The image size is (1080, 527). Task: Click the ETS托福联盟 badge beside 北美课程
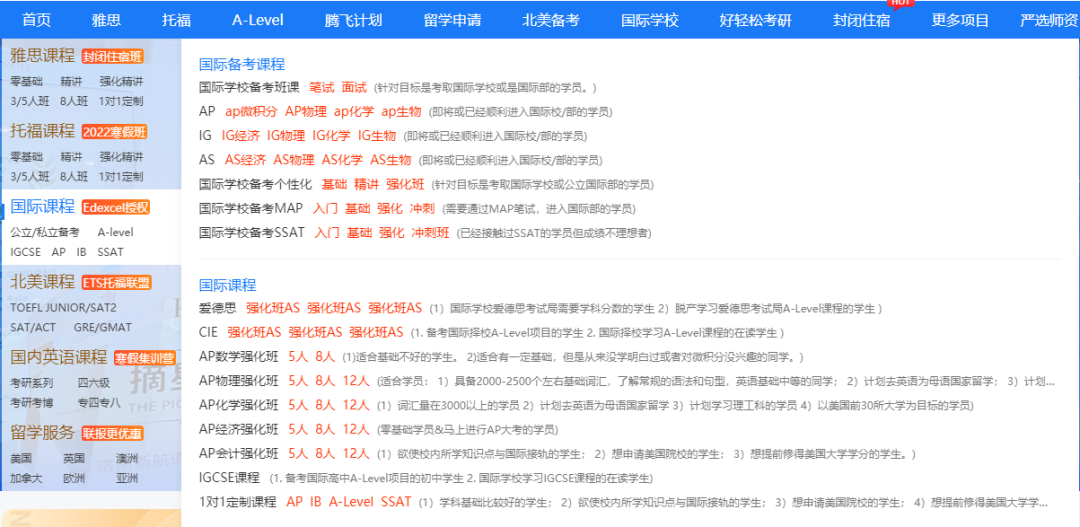click(116, 282)
